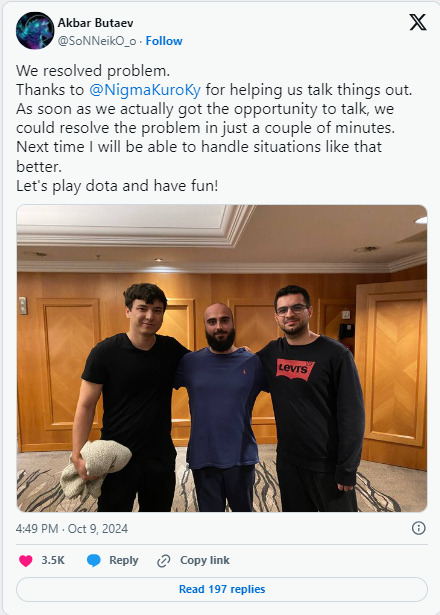Screen dimensions: 440x615
Task: Open the attached photo of three men
Action: click(x=222, y=358)
